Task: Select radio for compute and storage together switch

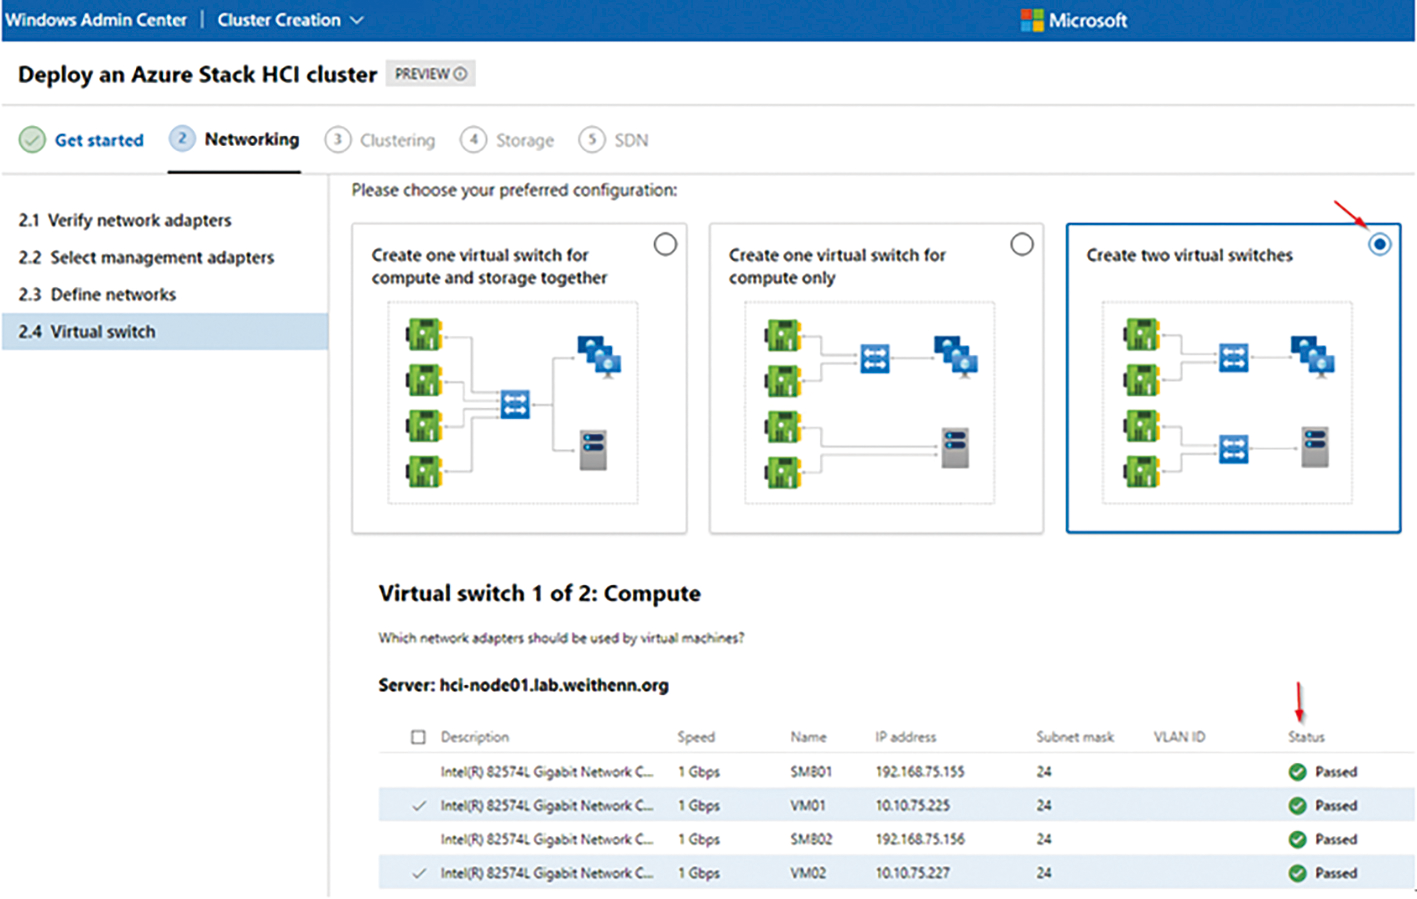Action: point(665,244)
